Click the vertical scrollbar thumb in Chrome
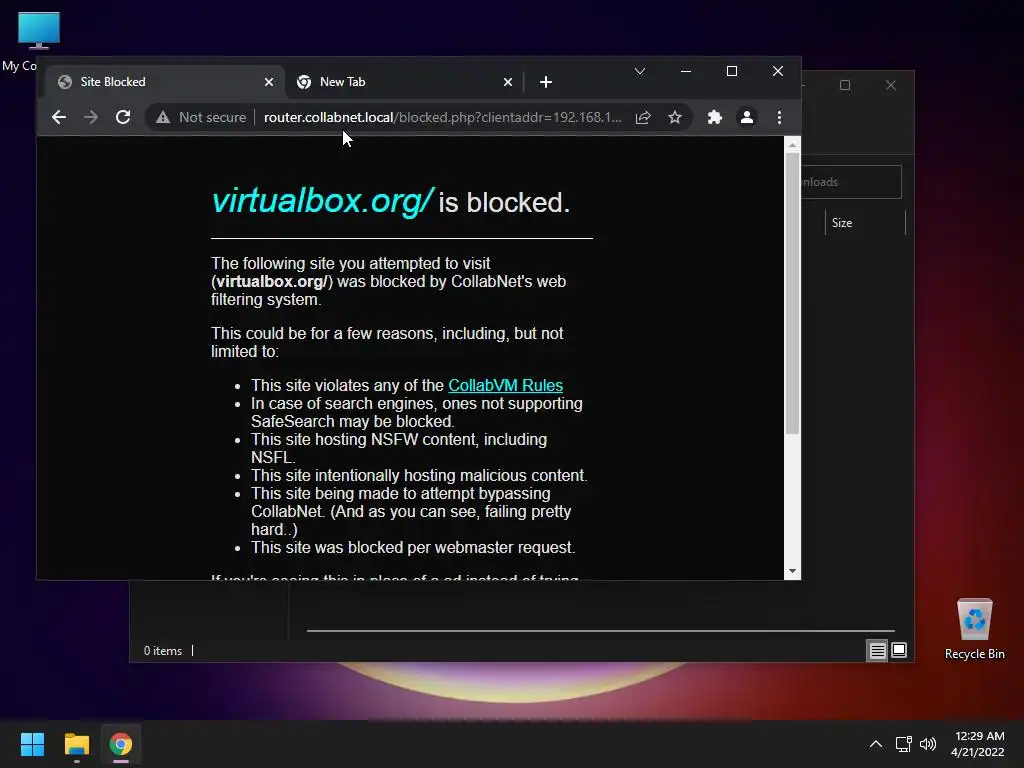1024x768 pixels. 792,293
